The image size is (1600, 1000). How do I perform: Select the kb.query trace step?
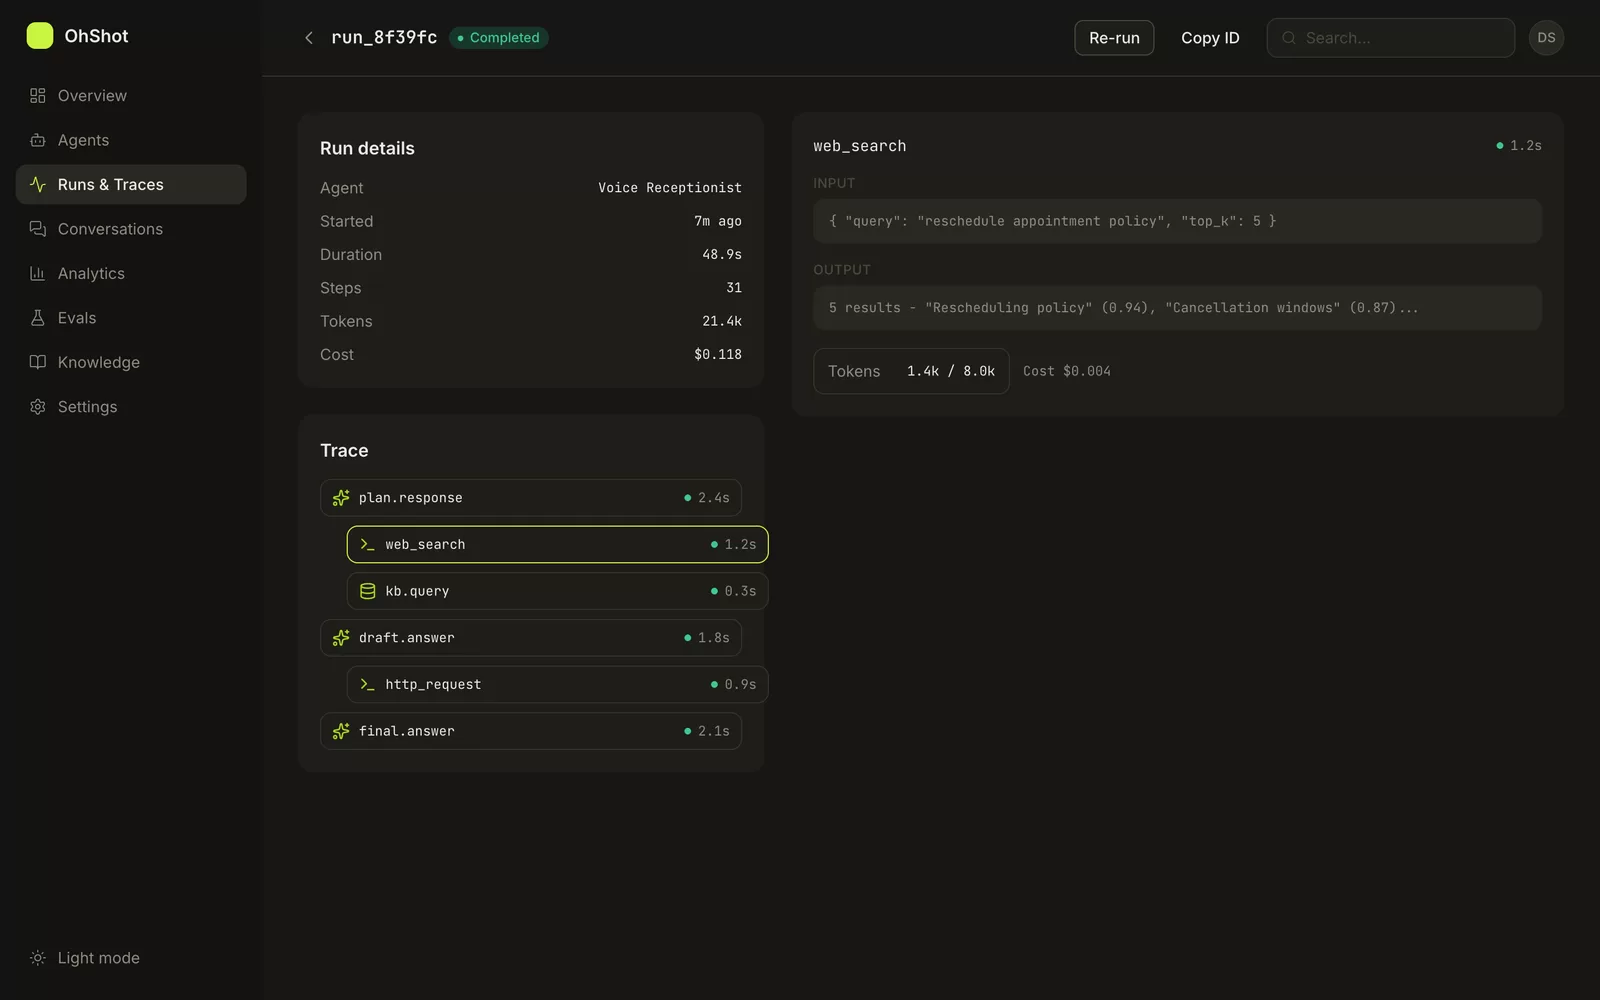tap(557, 591)
